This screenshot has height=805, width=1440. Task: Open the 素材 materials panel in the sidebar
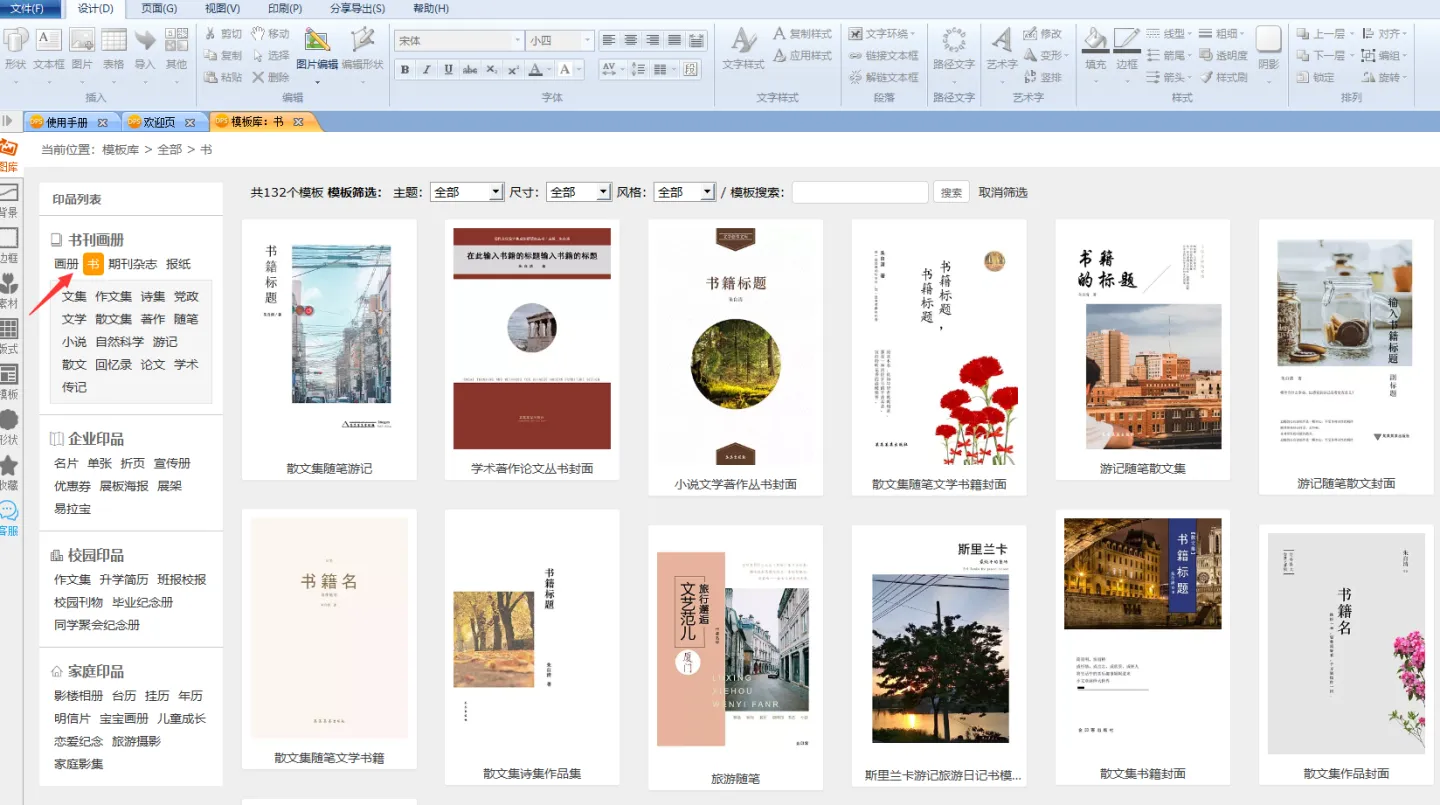(x=9, y=290)
